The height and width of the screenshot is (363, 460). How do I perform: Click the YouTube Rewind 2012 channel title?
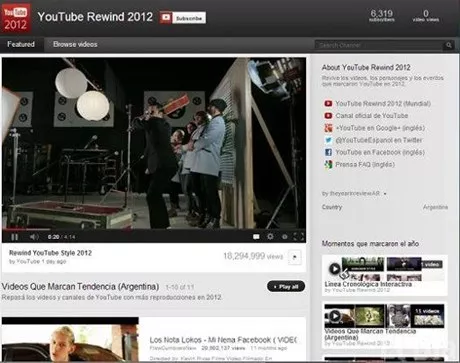click(95, 17)
